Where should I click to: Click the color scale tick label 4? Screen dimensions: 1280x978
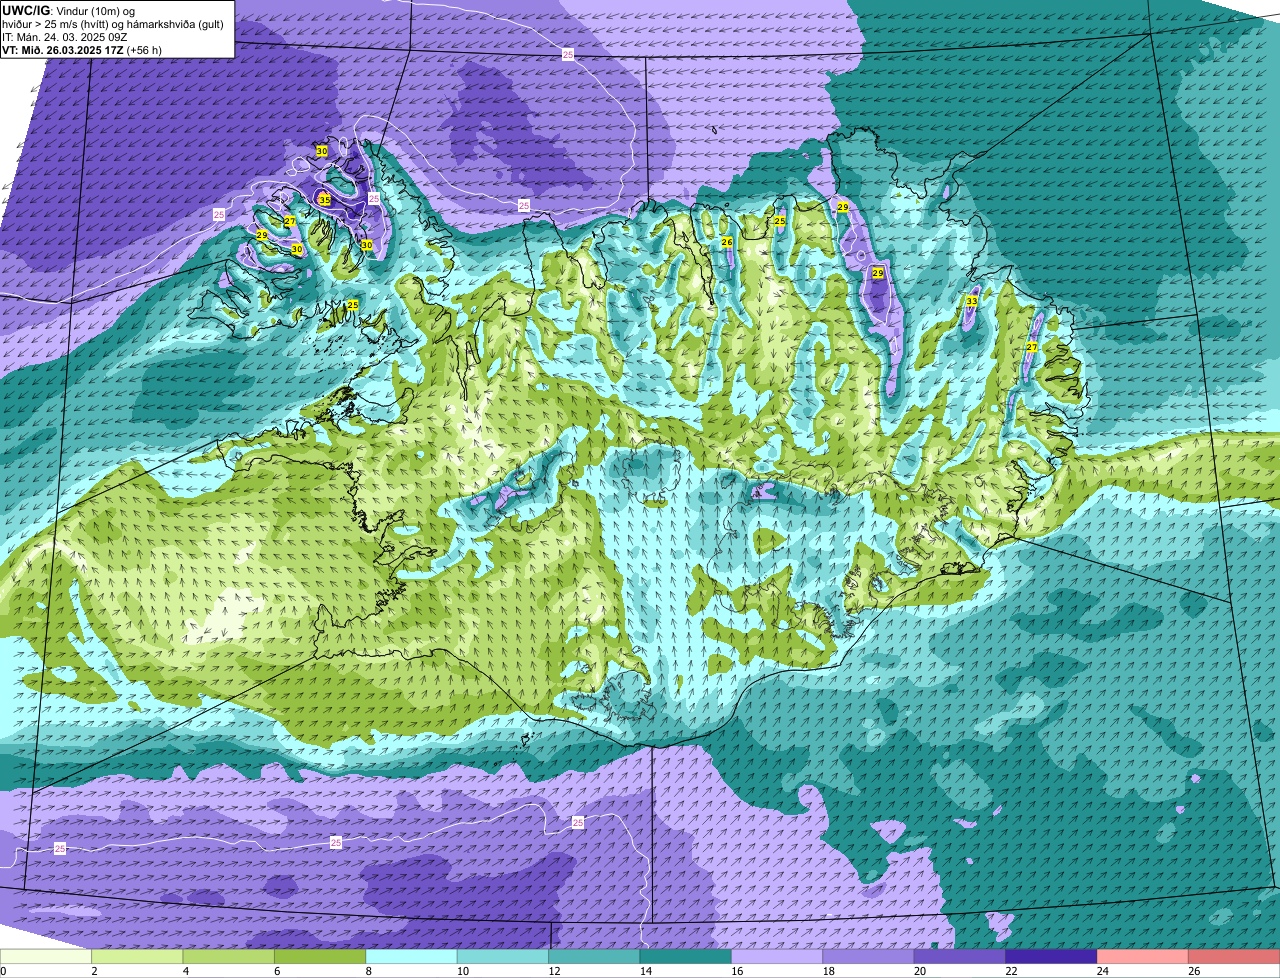click(x=185, y=971)
